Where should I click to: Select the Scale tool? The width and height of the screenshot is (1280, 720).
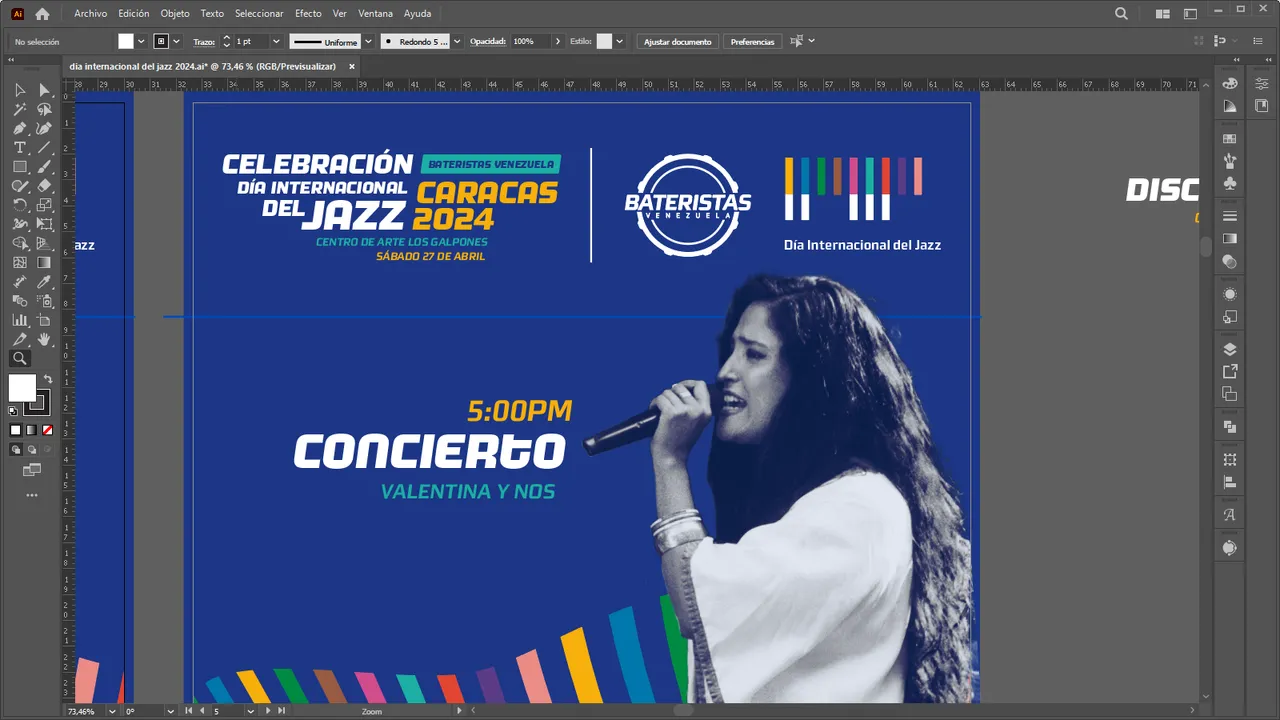44,205
